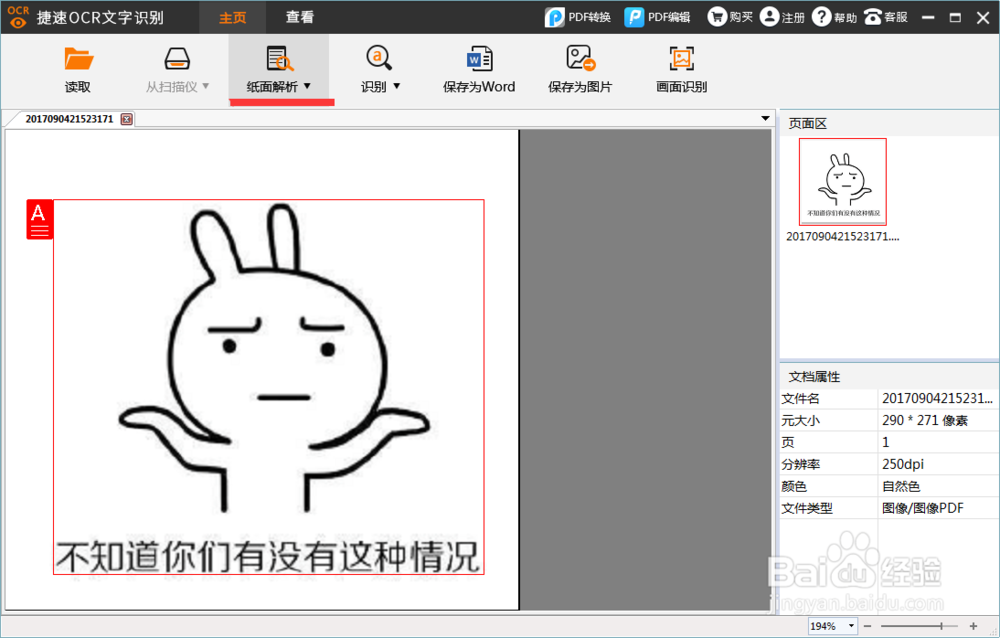Image resolution: width=1000 pixels, height=638 pixels.
Task: Click the 客服 telephone icon
Action: 872,17
